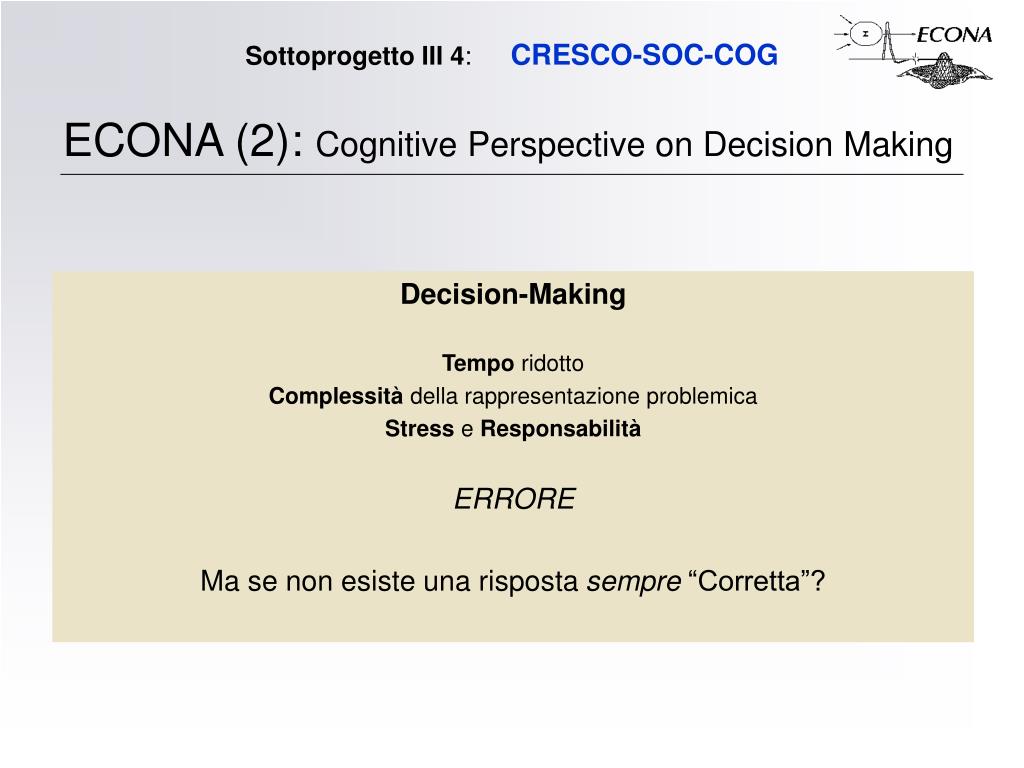Click the bold word Tempo
The image size is (1024, 768).
(x=478, y=363)
